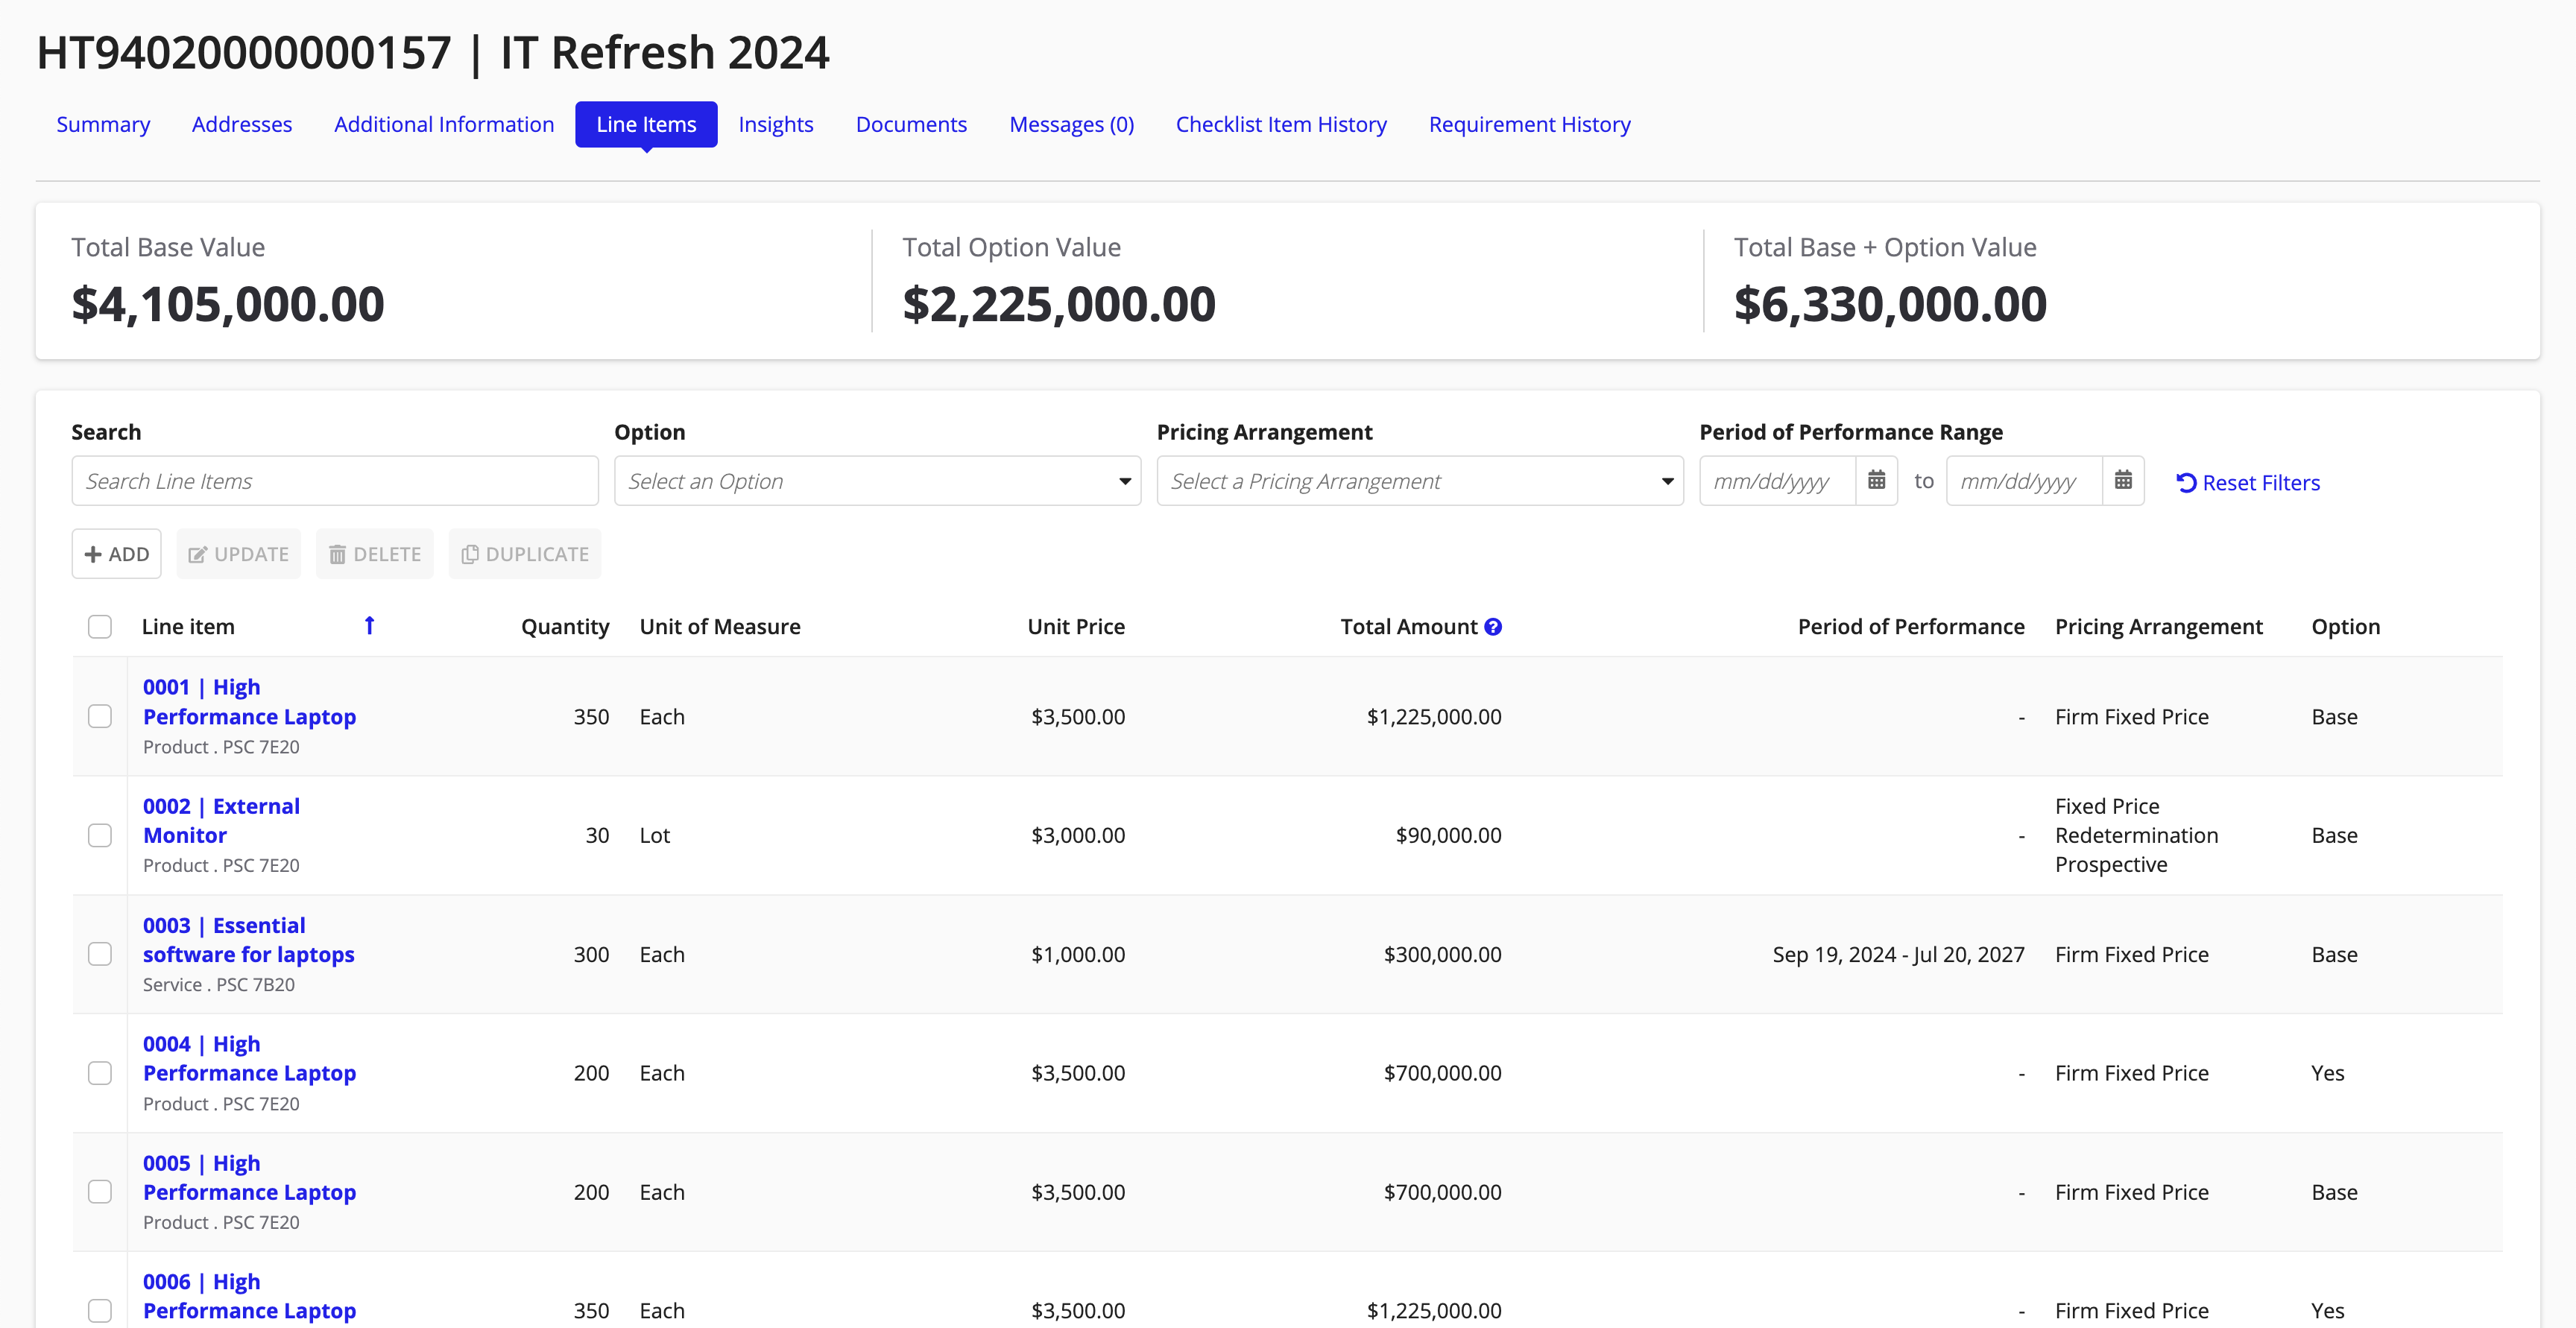Open Checklist Item History tab
This screenshot has width=2576, height=1328.
tap(1281, 124)
